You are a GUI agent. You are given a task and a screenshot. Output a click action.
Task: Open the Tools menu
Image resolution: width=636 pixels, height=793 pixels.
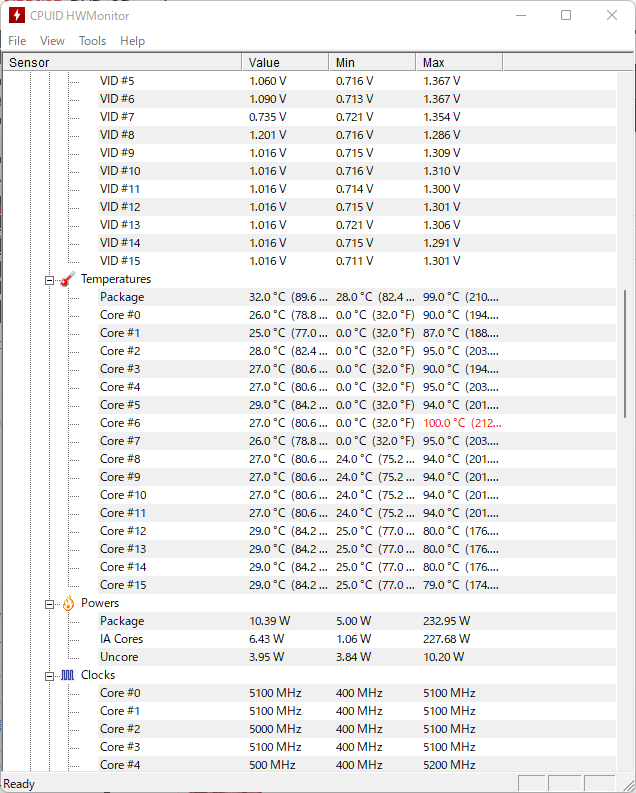pos(93,41)
